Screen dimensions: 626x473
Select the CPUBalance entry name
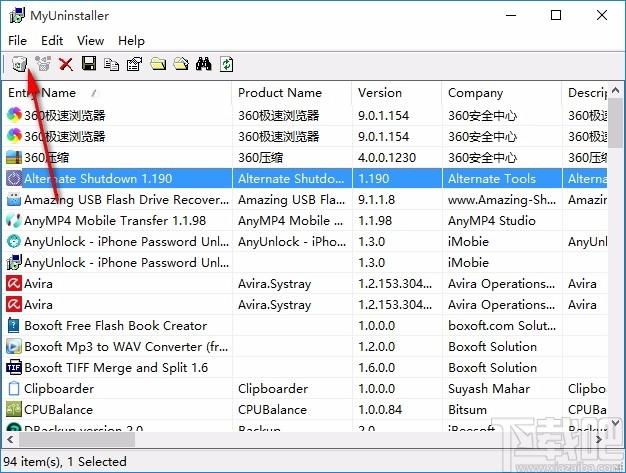pyautogui.click(x=58, y=409)
